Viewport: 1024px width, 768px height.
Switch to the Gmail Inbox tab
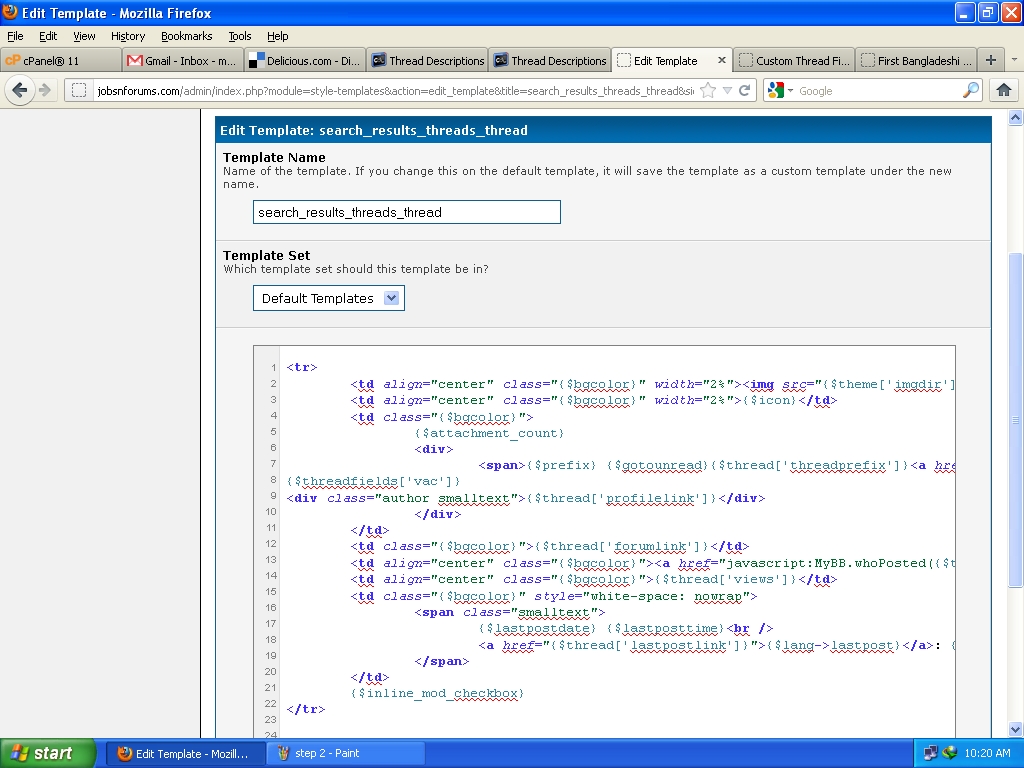click(183, 60)
